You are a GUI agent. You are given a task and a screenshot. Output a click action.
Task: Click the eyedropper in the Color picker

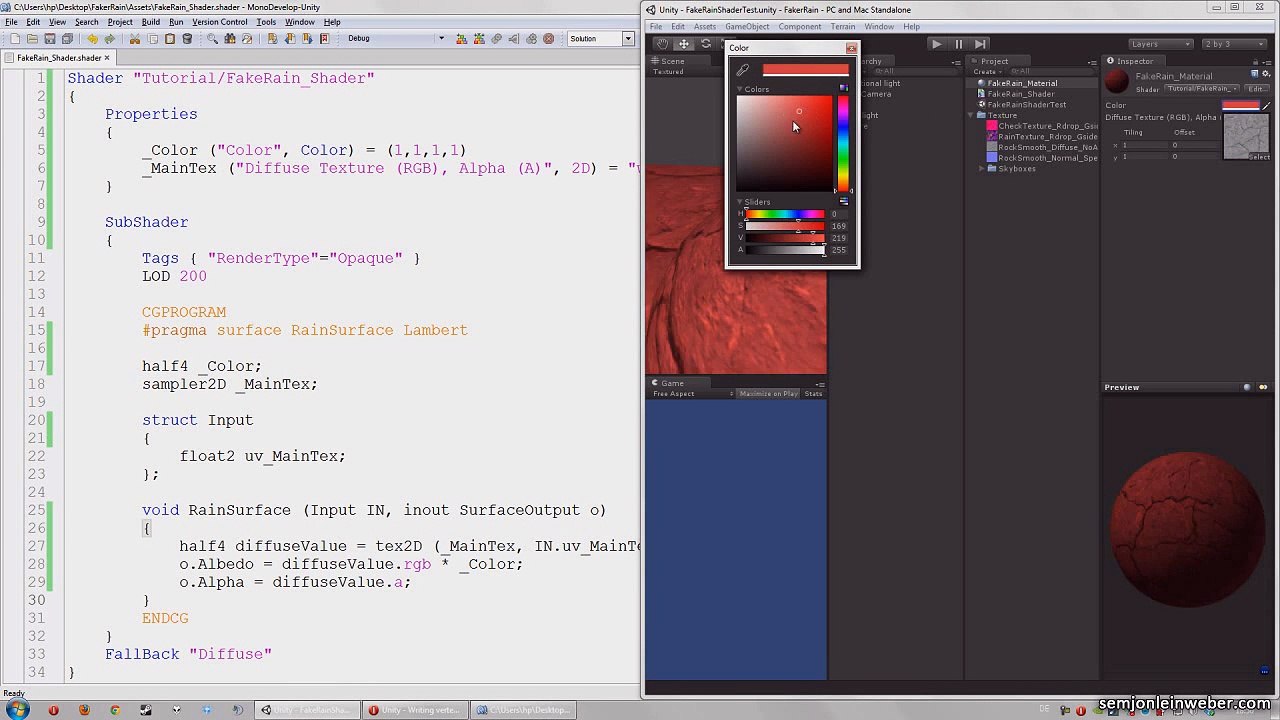pyautogui.click(x=742, y=70)
